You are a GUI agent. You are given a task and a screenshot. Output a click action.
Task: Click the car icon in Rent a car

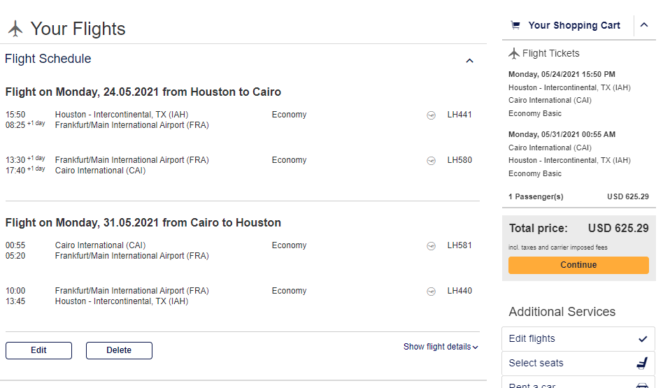[x=642, y=385]
